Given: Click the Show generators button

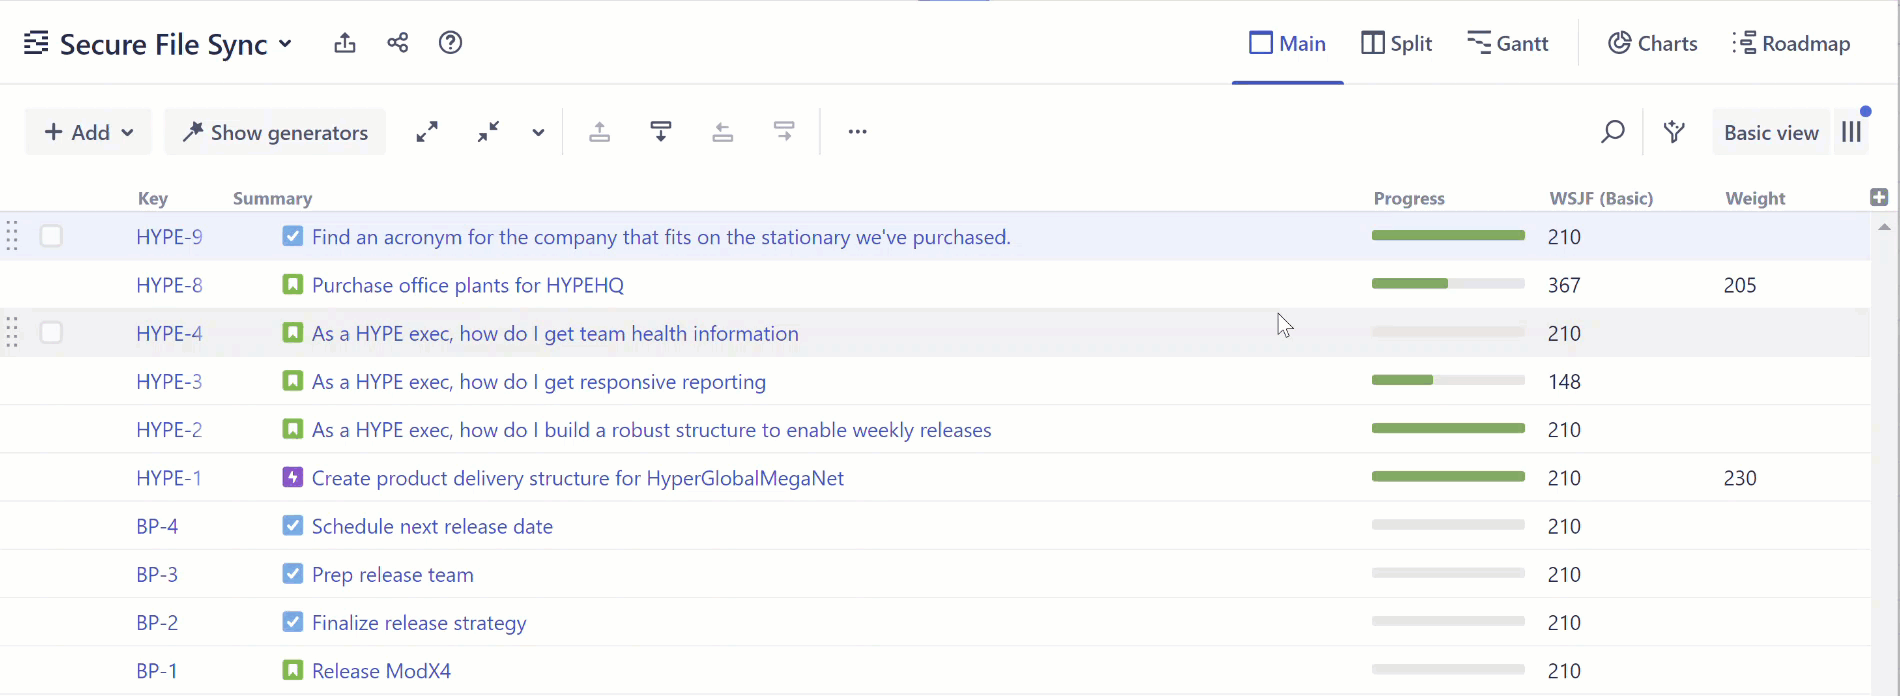Looking at the screenshot, I should pos(275,132).
